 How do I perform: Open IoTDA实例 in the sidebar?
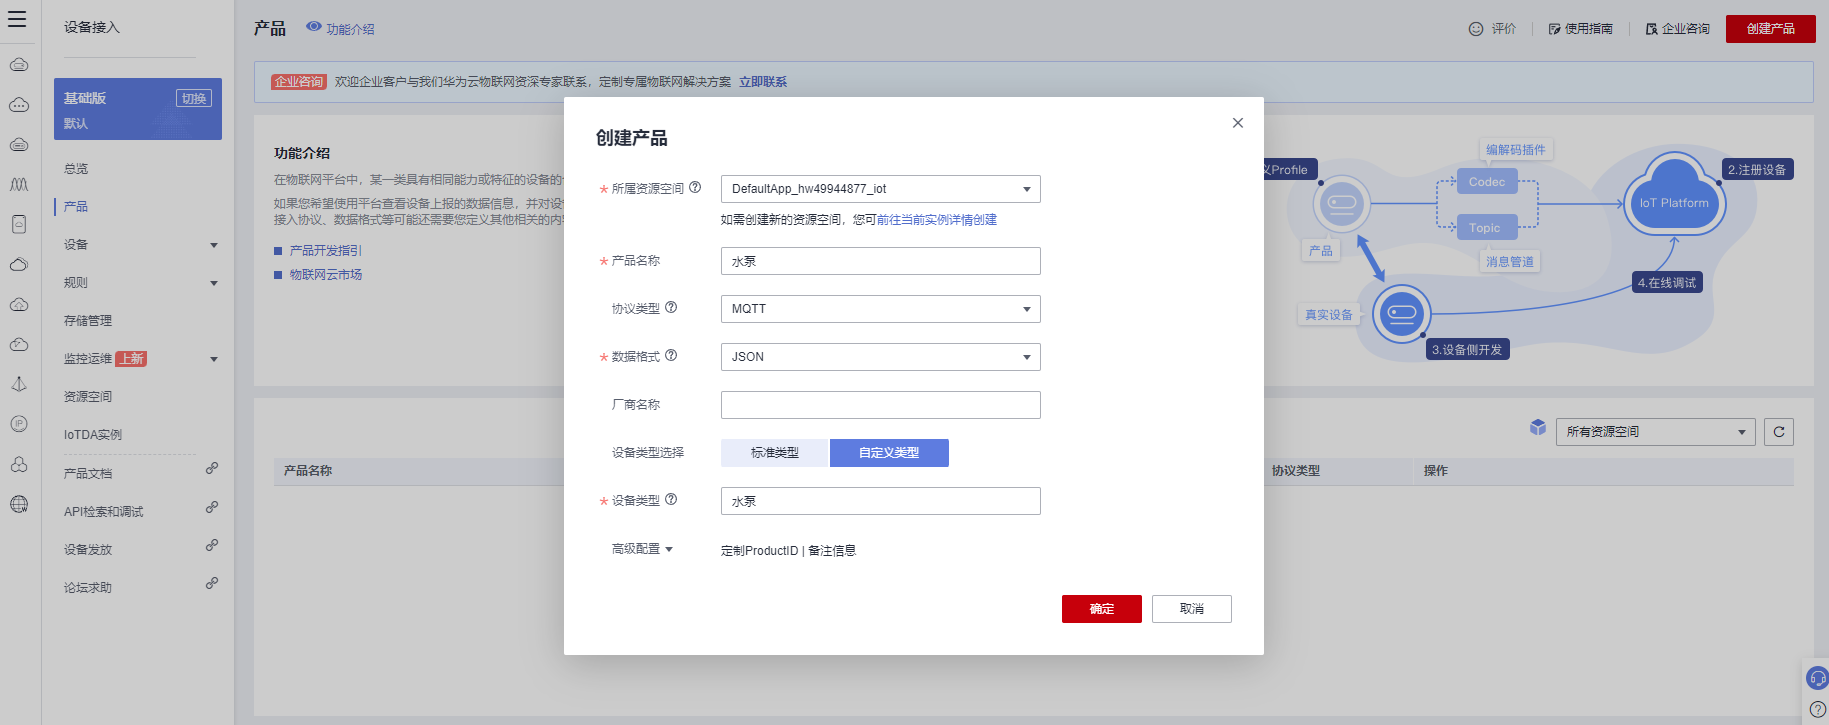93,435
